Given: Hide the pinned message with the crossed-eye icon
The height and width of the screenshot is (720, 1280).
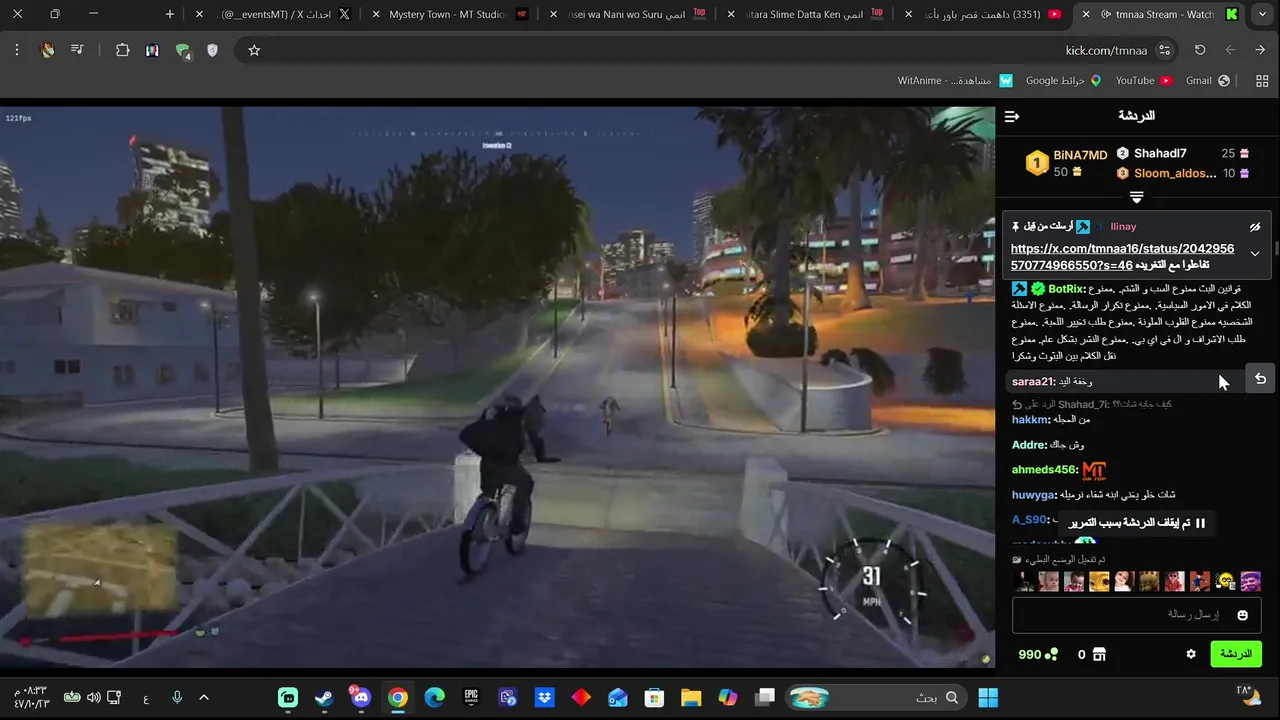Looking at the screenshot, I should coord(1255,227).
